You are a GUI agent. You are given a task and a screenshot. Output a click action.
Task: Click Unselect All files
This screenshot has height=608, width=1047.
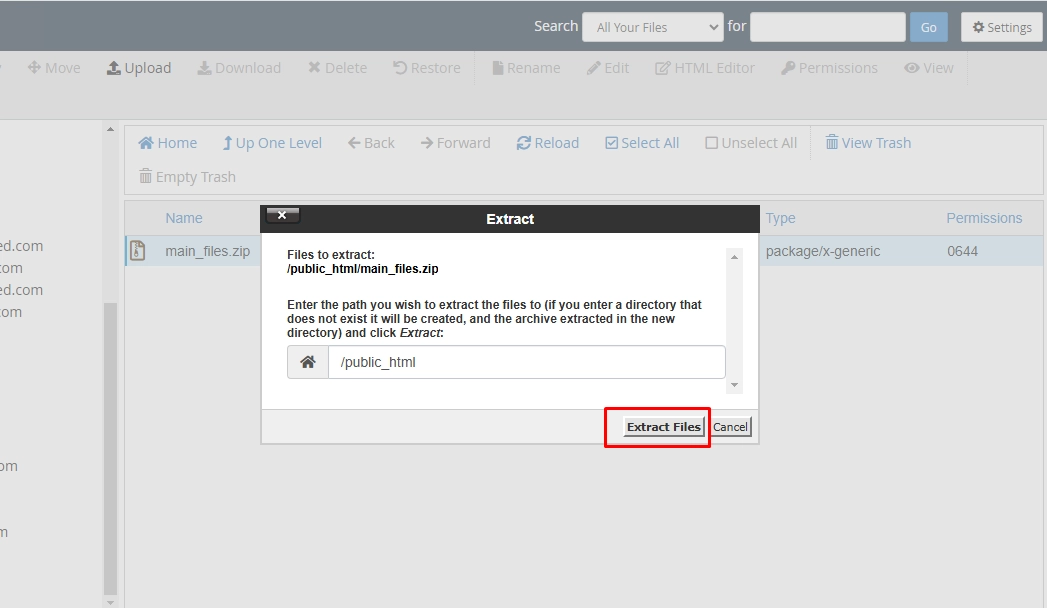751,143
